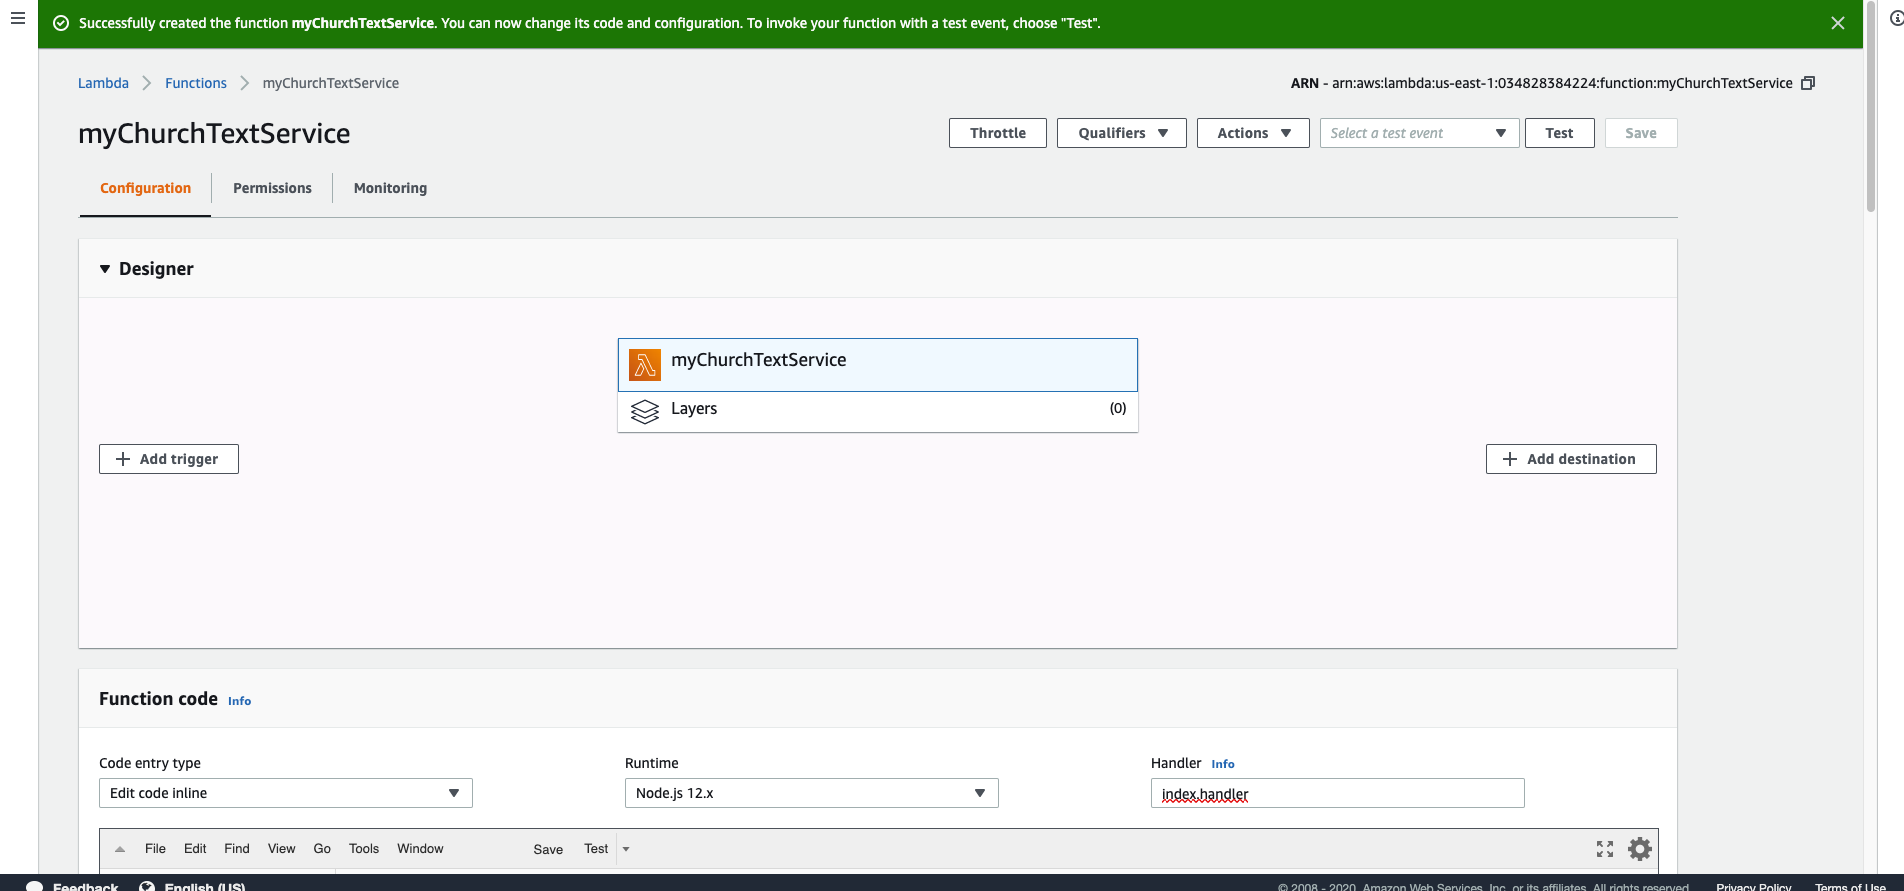Viewport: 1904px width, 891px height.
Task: Open code editor settings gear
Action: (1640, 849)
